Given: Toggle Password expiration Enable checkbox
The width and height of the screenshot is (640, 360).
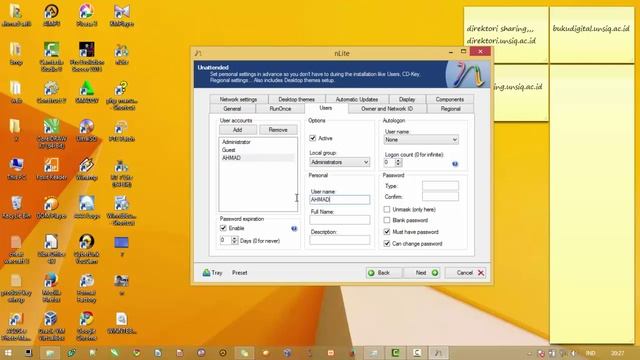Looking at the screenshot, I should point(223,228).
